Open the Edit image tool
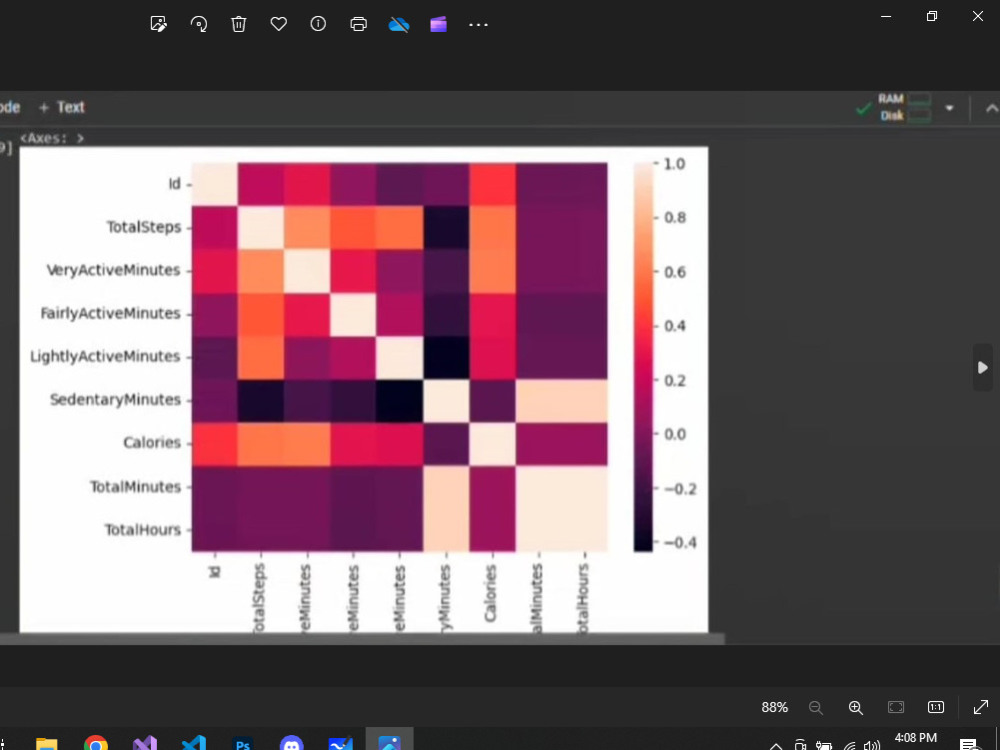1000x750 pixels. pos(158,24)
